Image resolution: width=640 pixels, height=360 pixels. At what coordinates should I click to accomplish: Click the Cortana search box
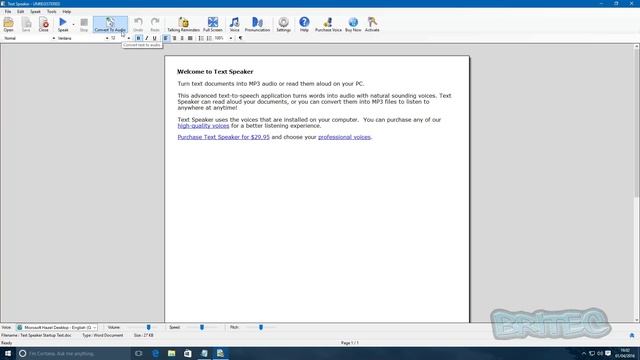(73, 353)
